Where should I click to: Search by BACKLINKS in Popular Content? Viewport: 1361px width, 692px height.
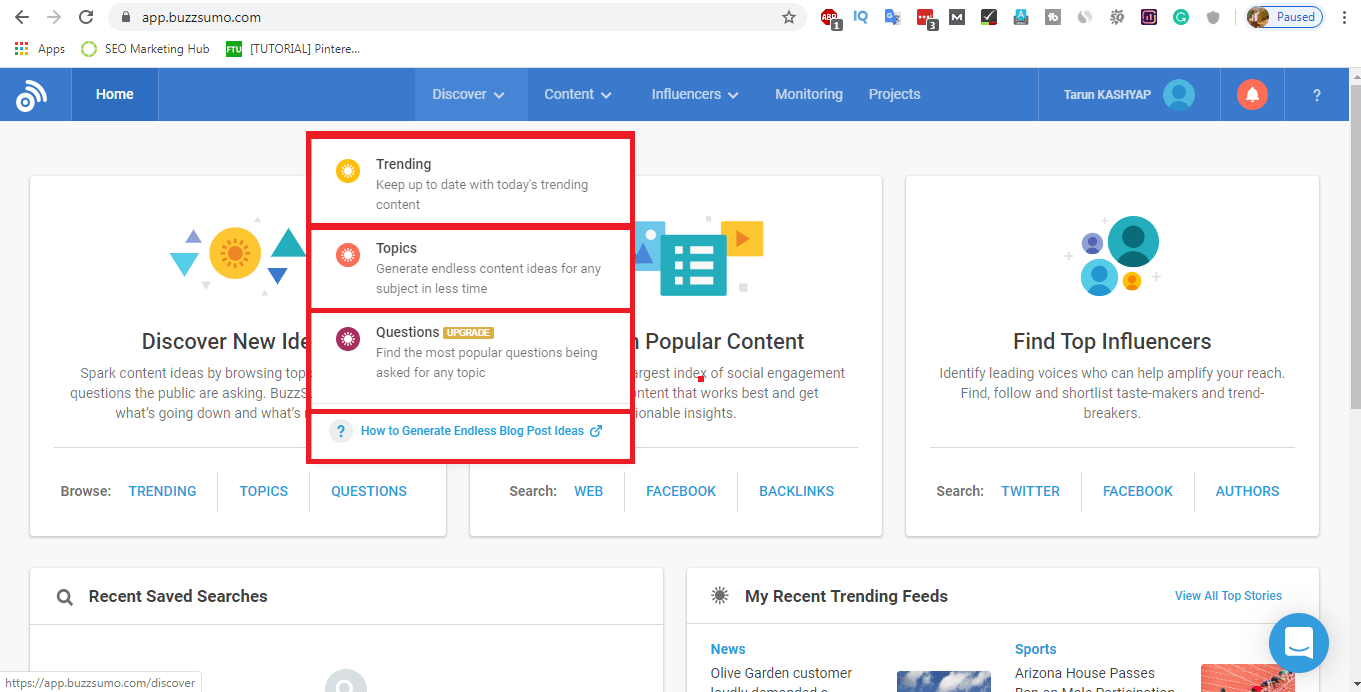coord(796,491)
